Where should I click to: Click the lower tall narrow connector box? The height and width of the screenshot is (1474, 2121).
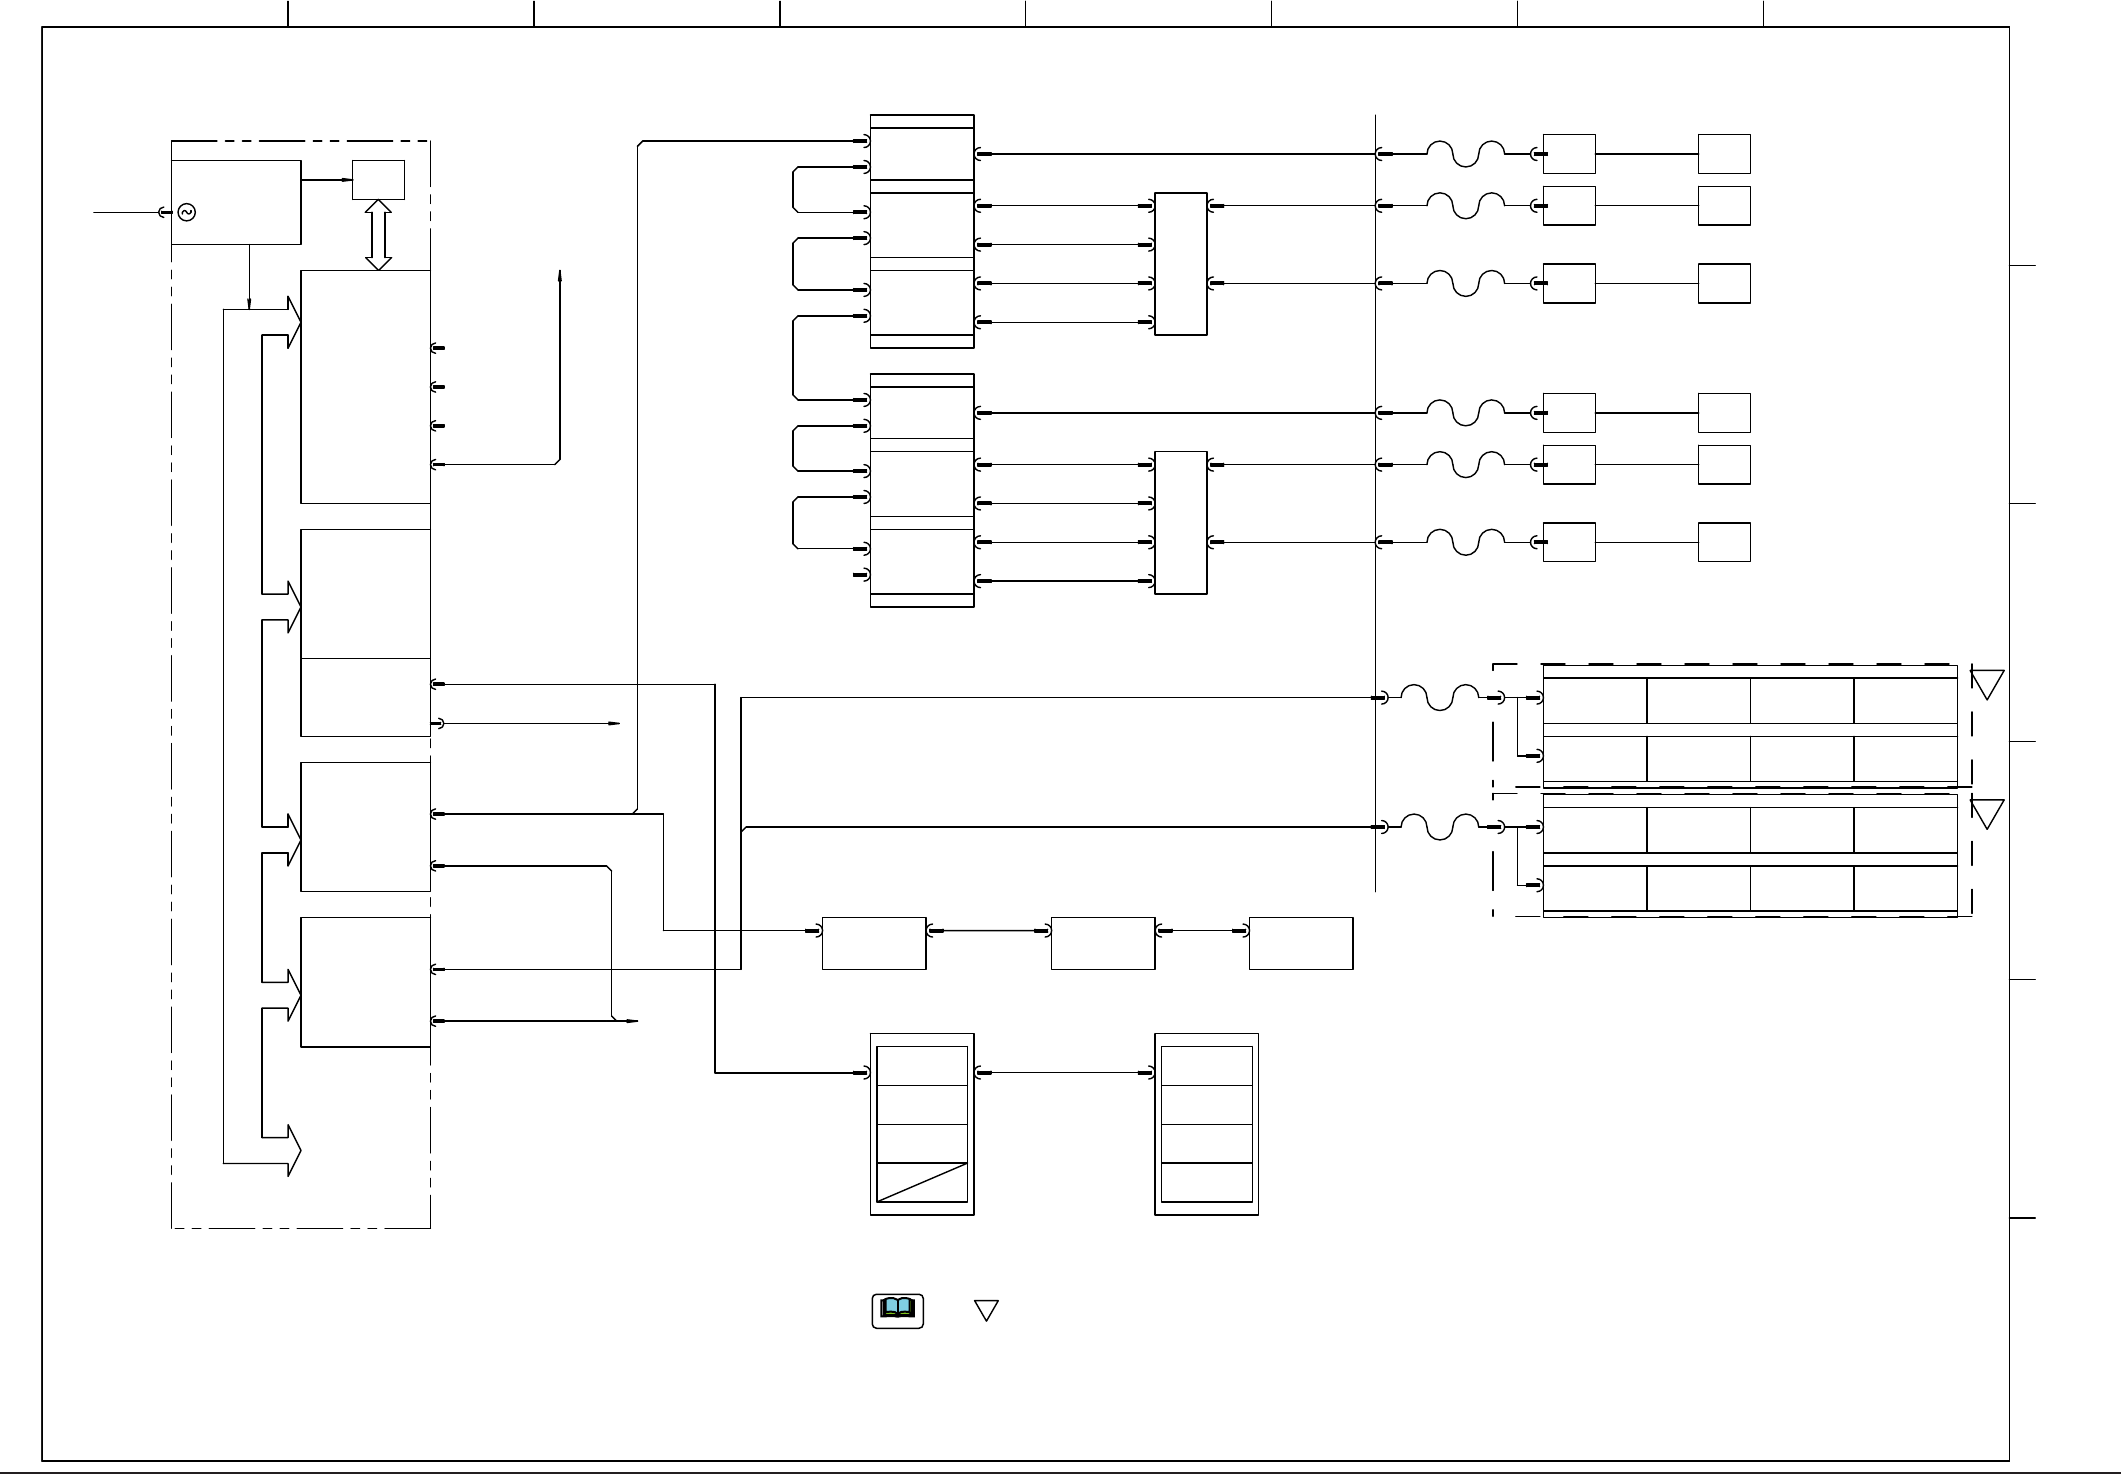[x=1180, y=522]
